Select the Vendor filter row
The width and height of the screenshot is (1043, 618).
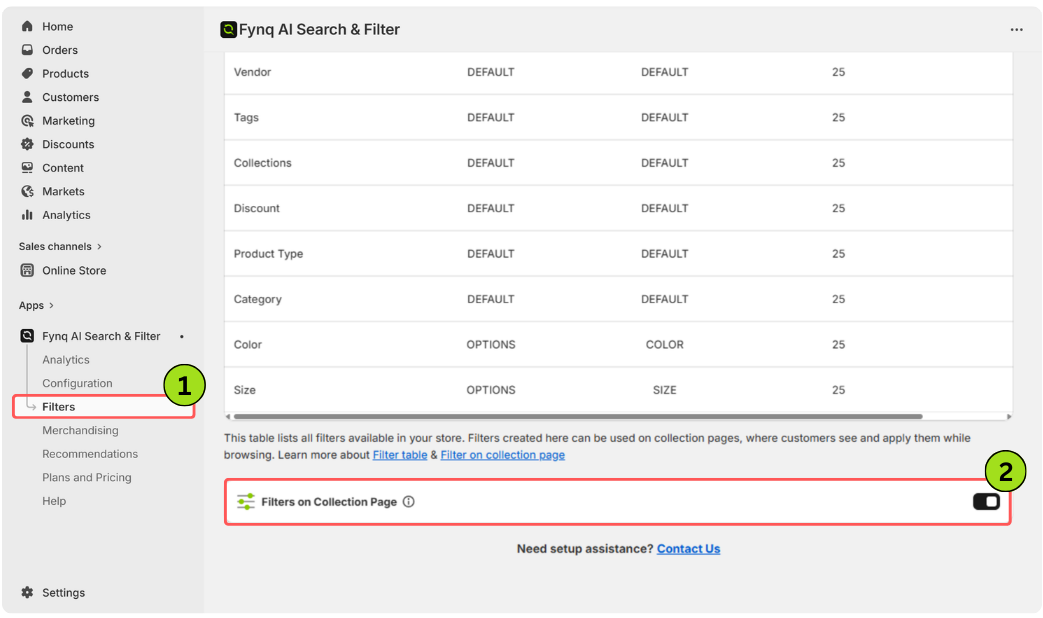[618, 72]
